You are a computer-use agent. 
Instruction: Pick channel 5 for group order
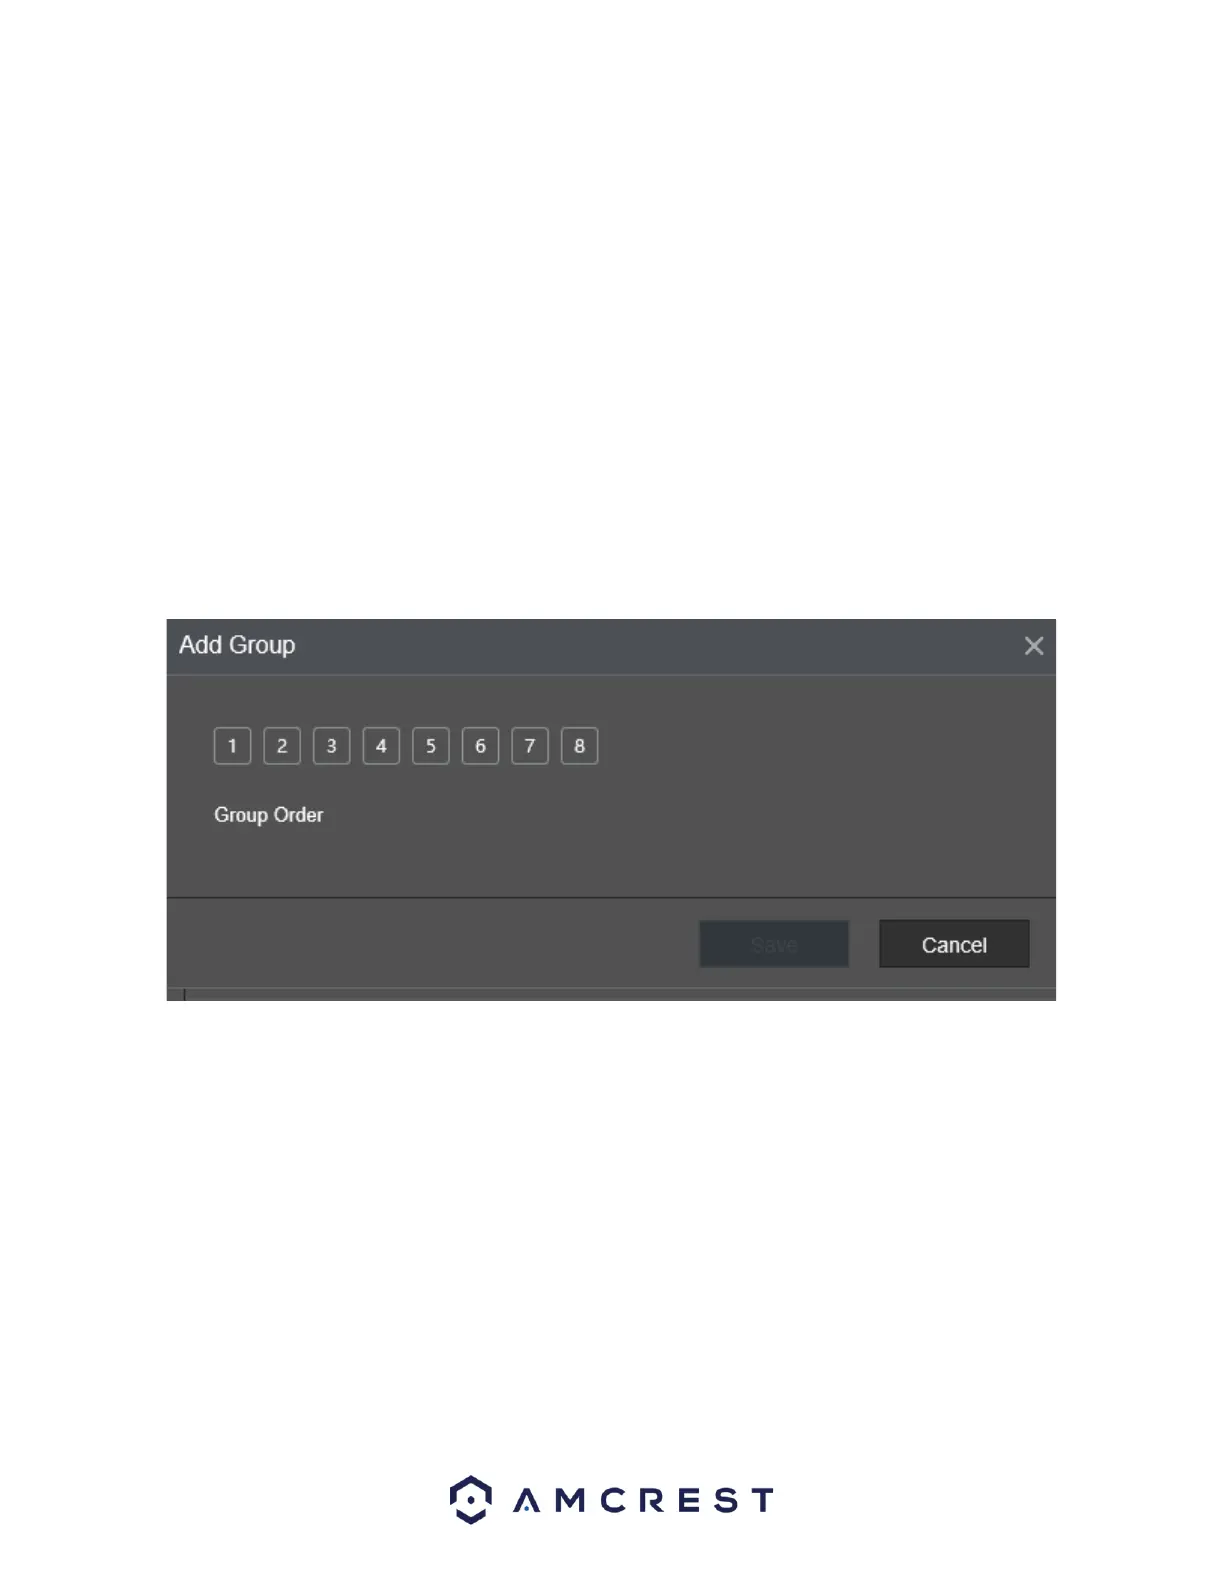tap(431, 746)
